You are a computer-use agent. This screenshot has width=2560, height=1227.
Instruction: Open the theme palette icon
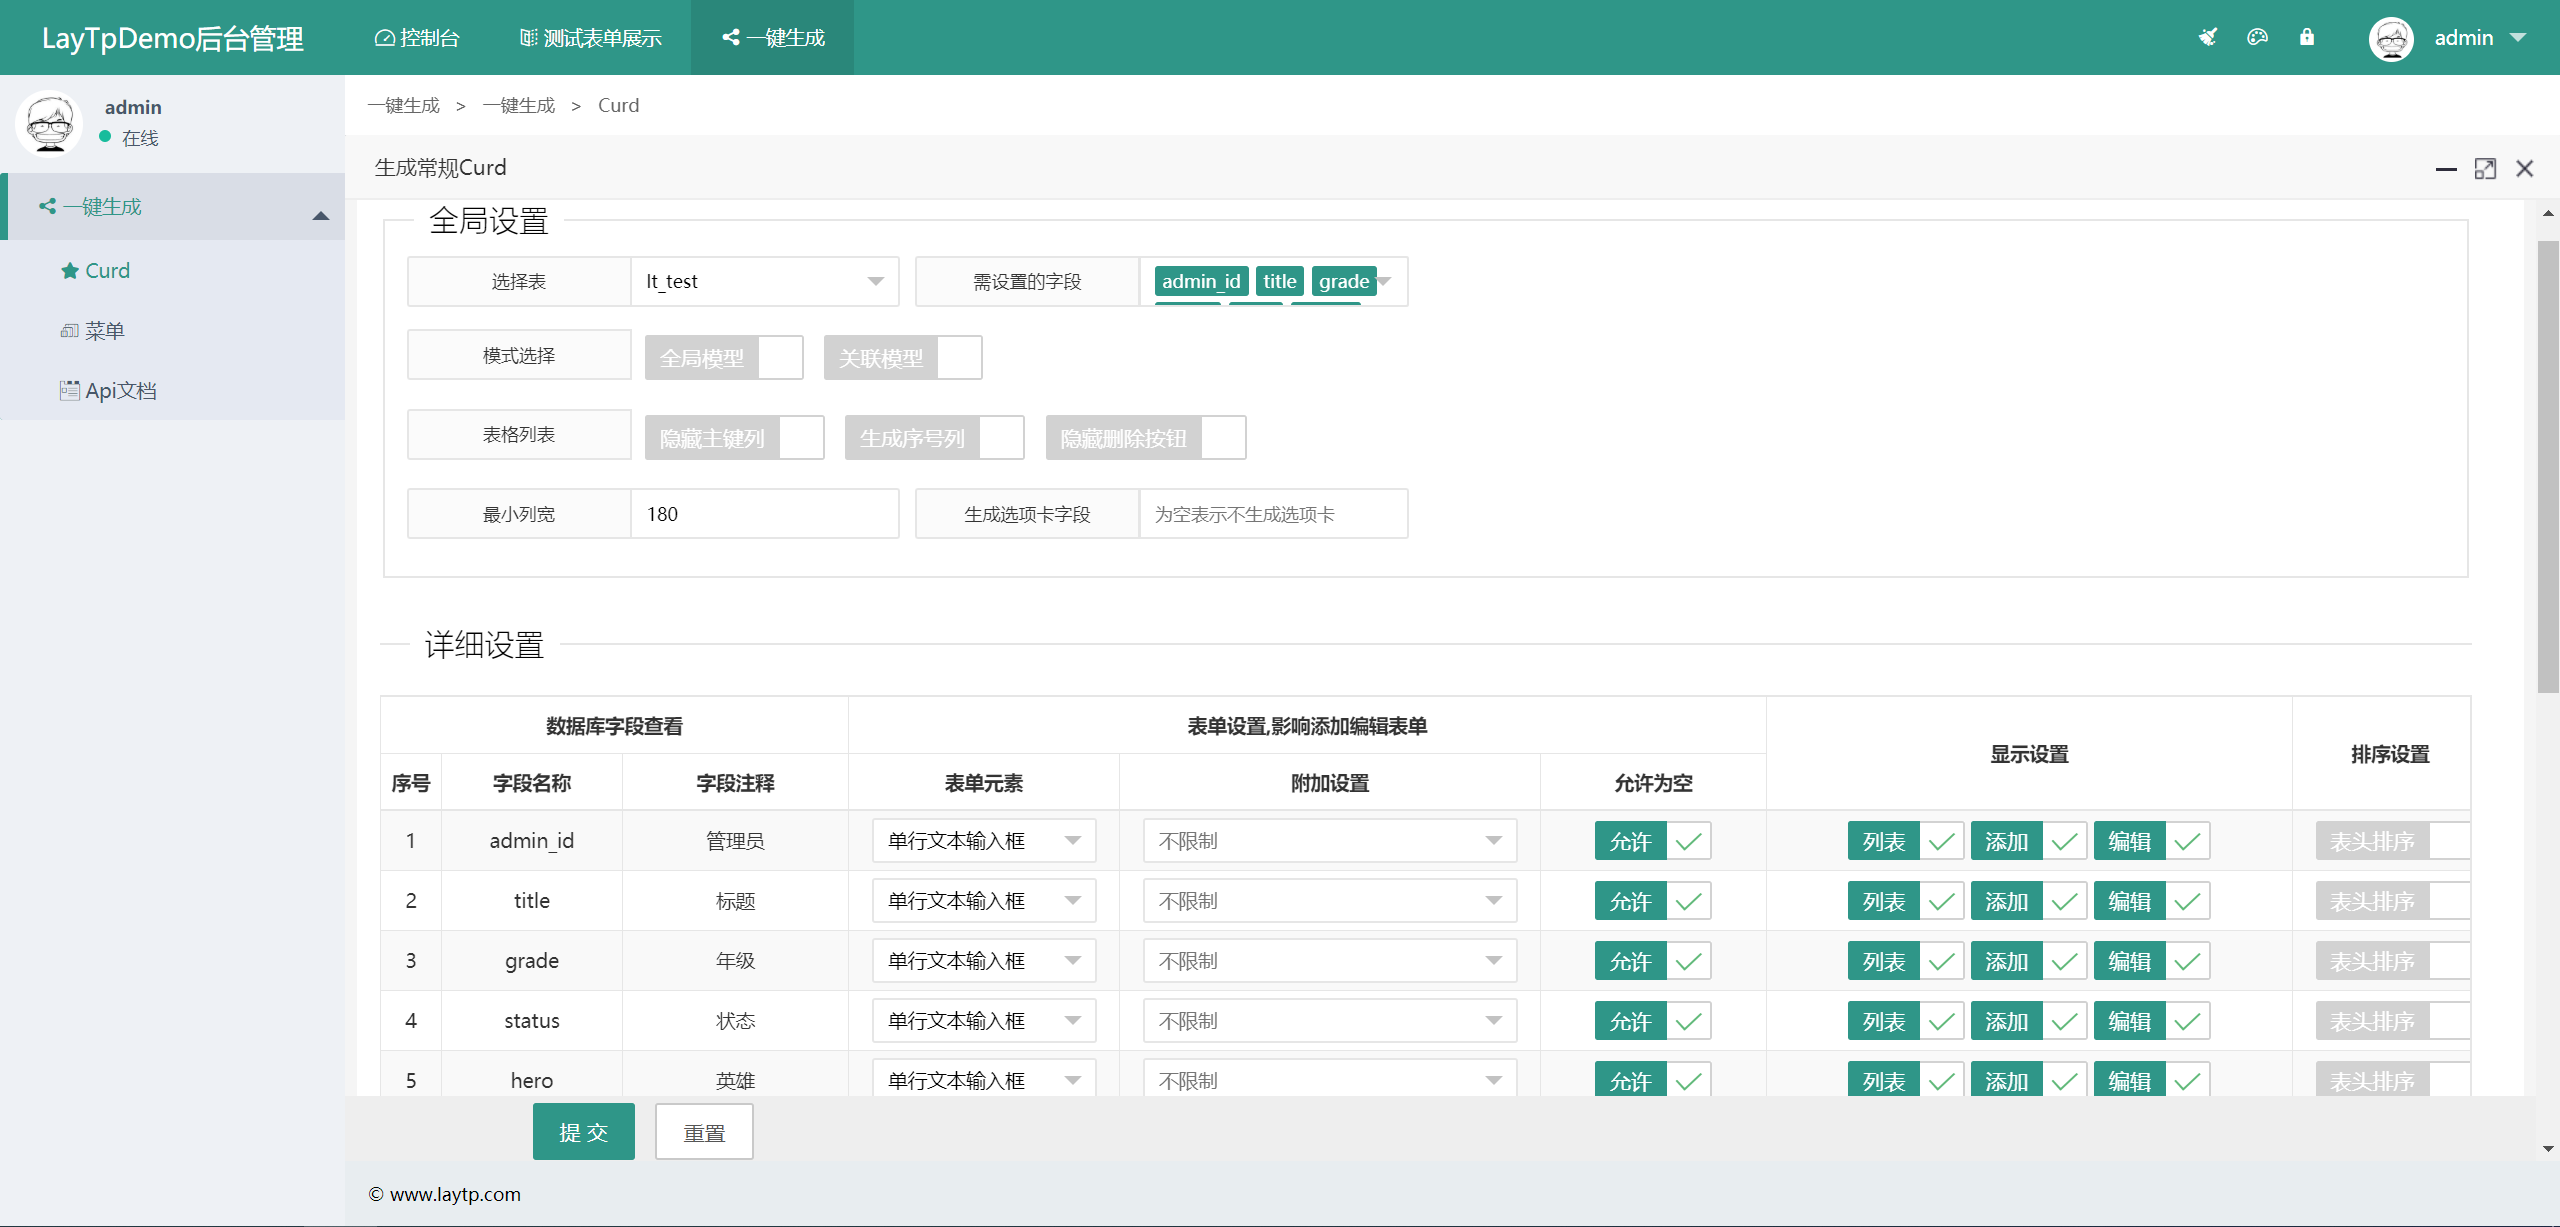pos(2257,37)
